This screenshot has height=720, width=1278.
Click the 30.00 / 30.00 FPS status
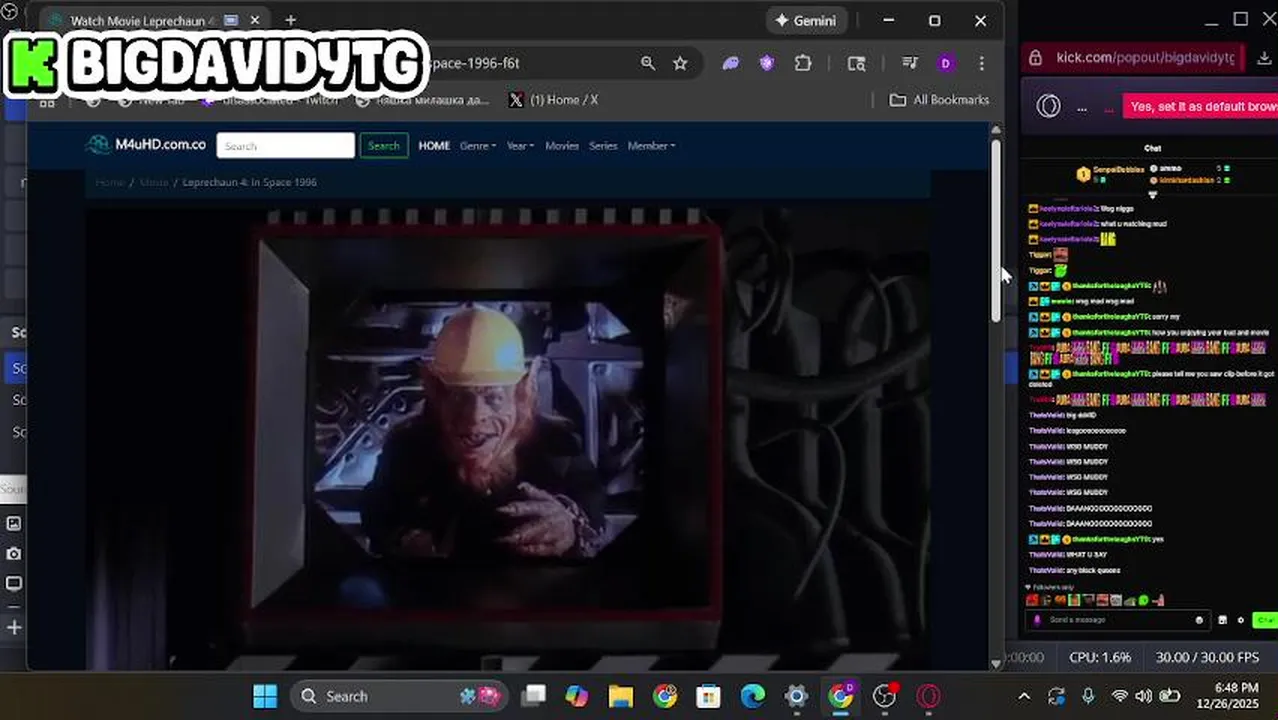1207,657
